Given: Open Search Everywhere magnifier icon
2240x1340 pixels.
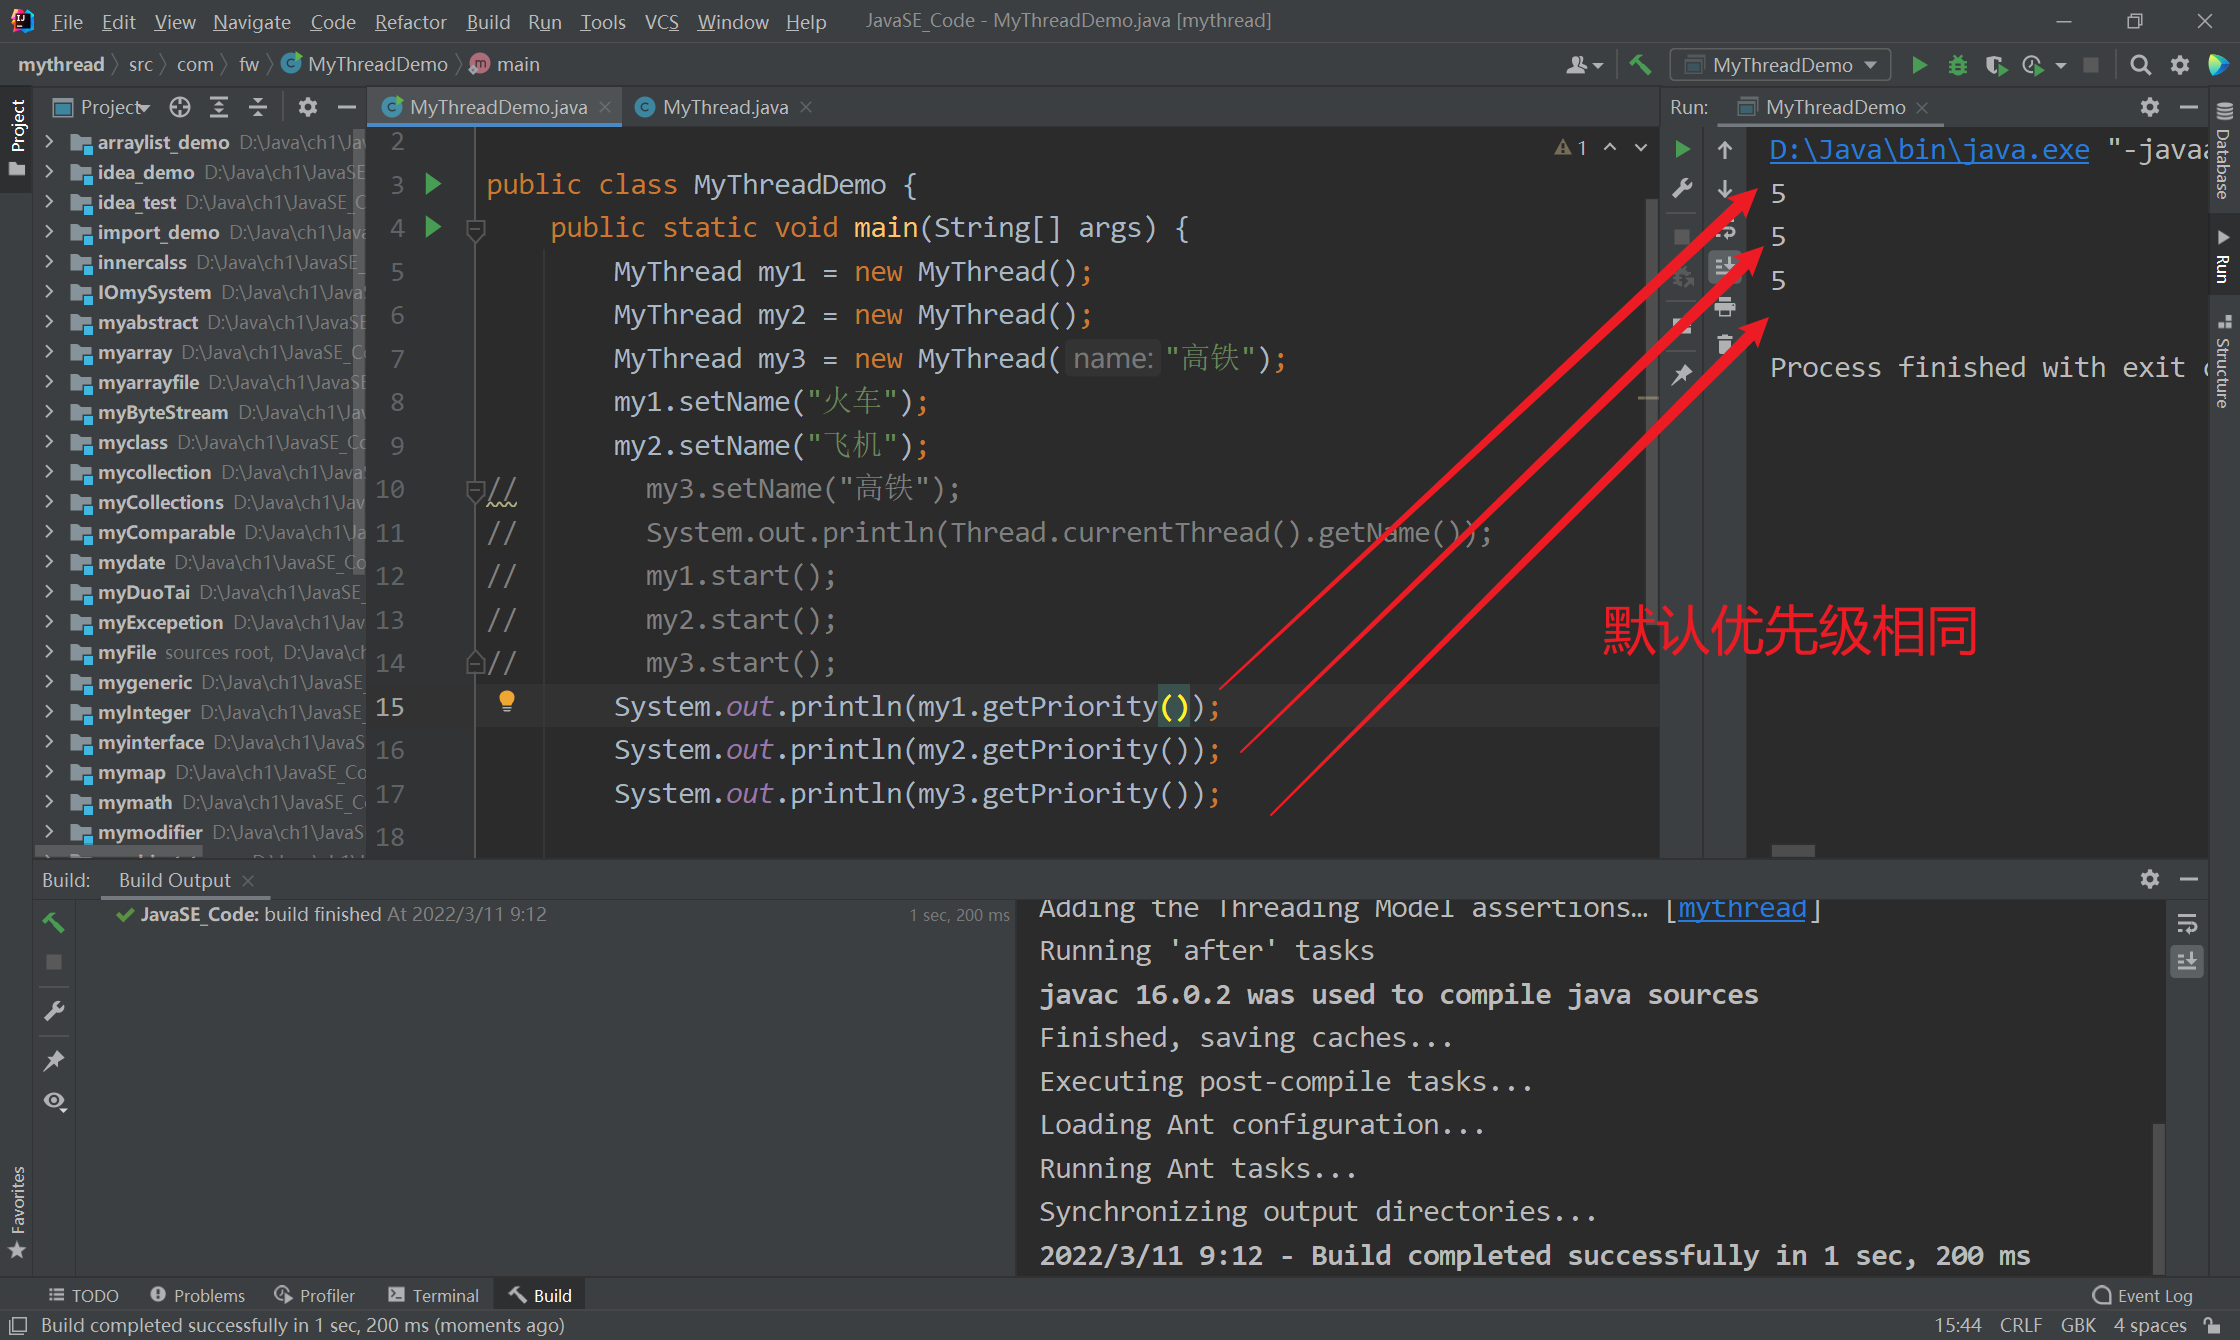Looking at the screenshot, I should (2140, 65).
